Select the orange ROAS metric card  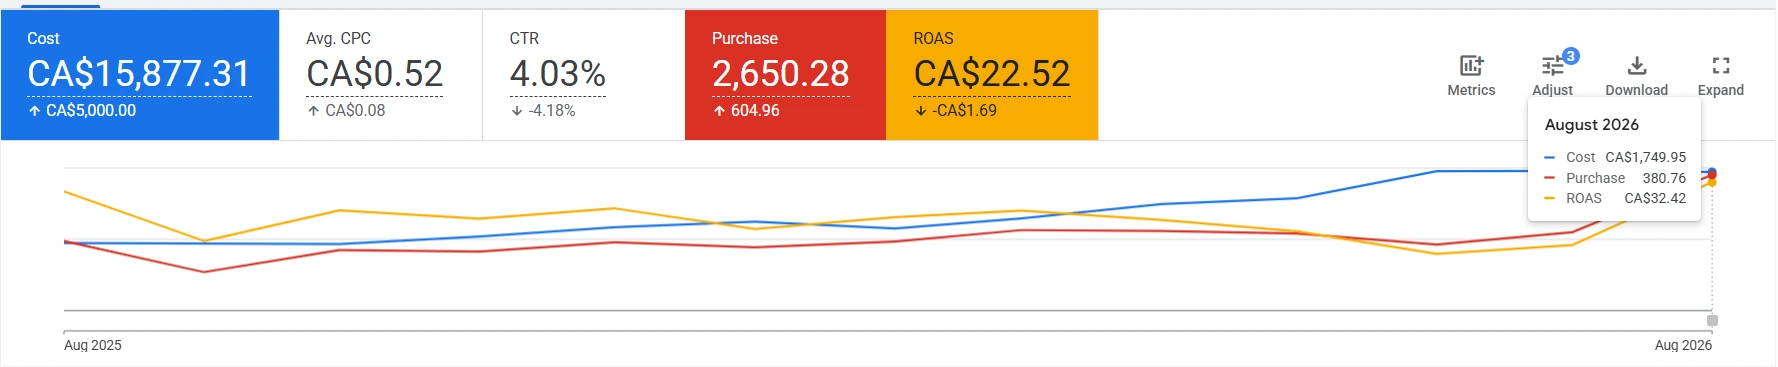992,75
